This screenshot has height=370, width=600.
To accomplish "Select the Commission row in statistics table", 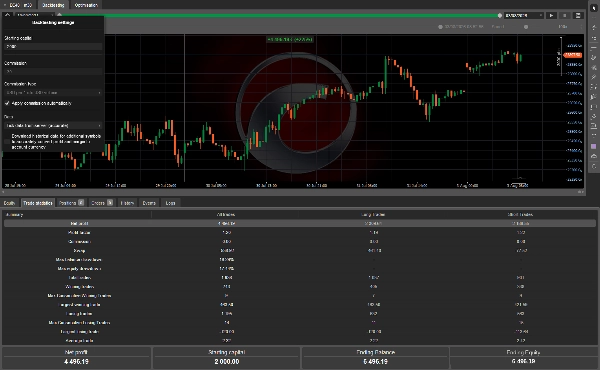I will tap(300, 241).
